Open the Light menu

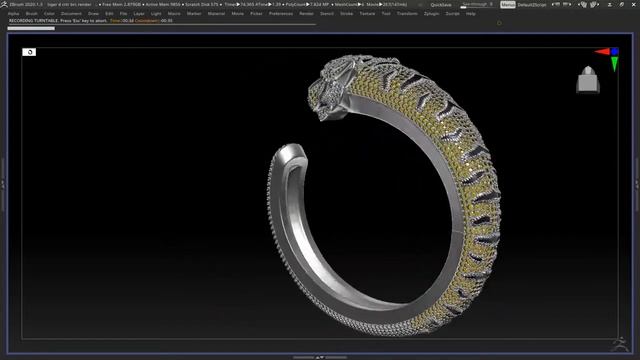[156, 13]
